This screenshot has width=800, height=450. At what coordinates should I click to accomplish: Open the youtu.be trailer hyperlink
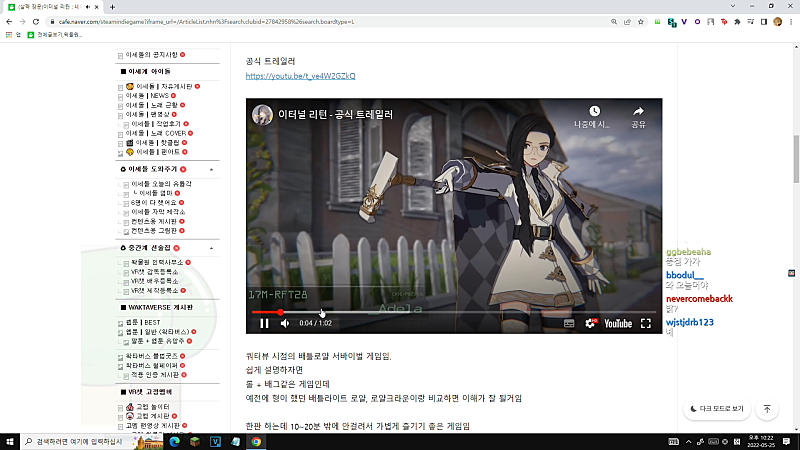pos(301,76)
